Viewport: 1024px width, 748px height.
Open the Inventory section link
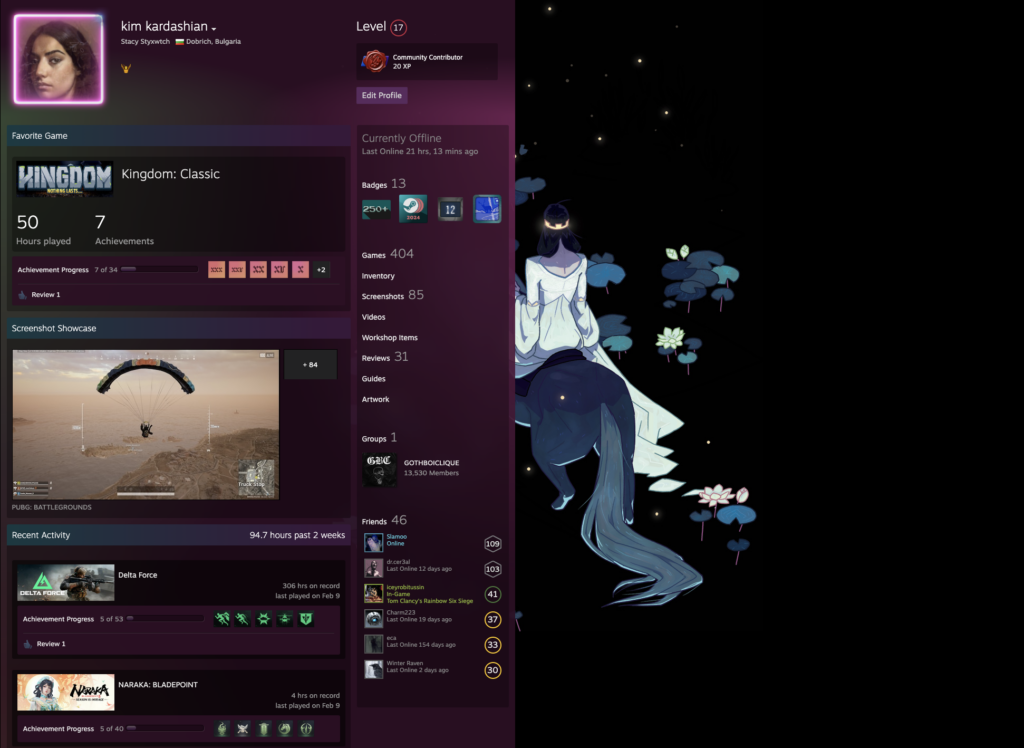coord(378,276)
